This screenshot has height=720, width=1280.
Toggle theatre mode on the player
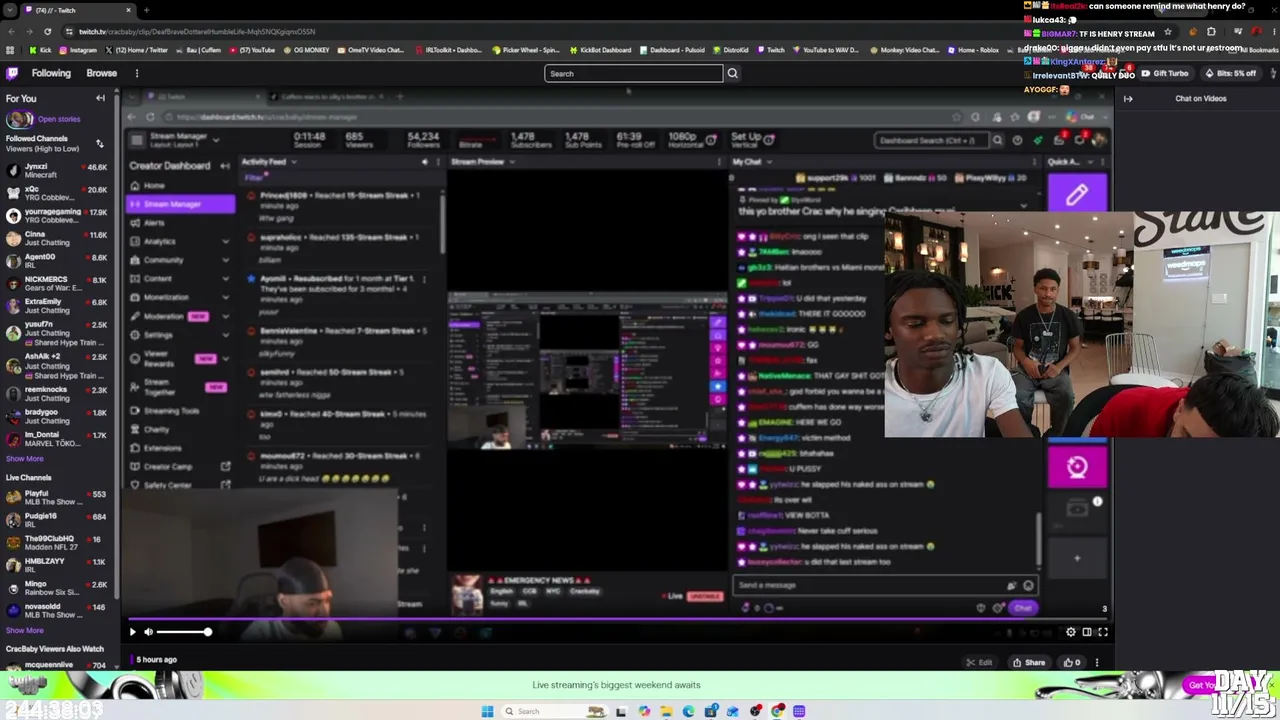[x=1087, y=632]
